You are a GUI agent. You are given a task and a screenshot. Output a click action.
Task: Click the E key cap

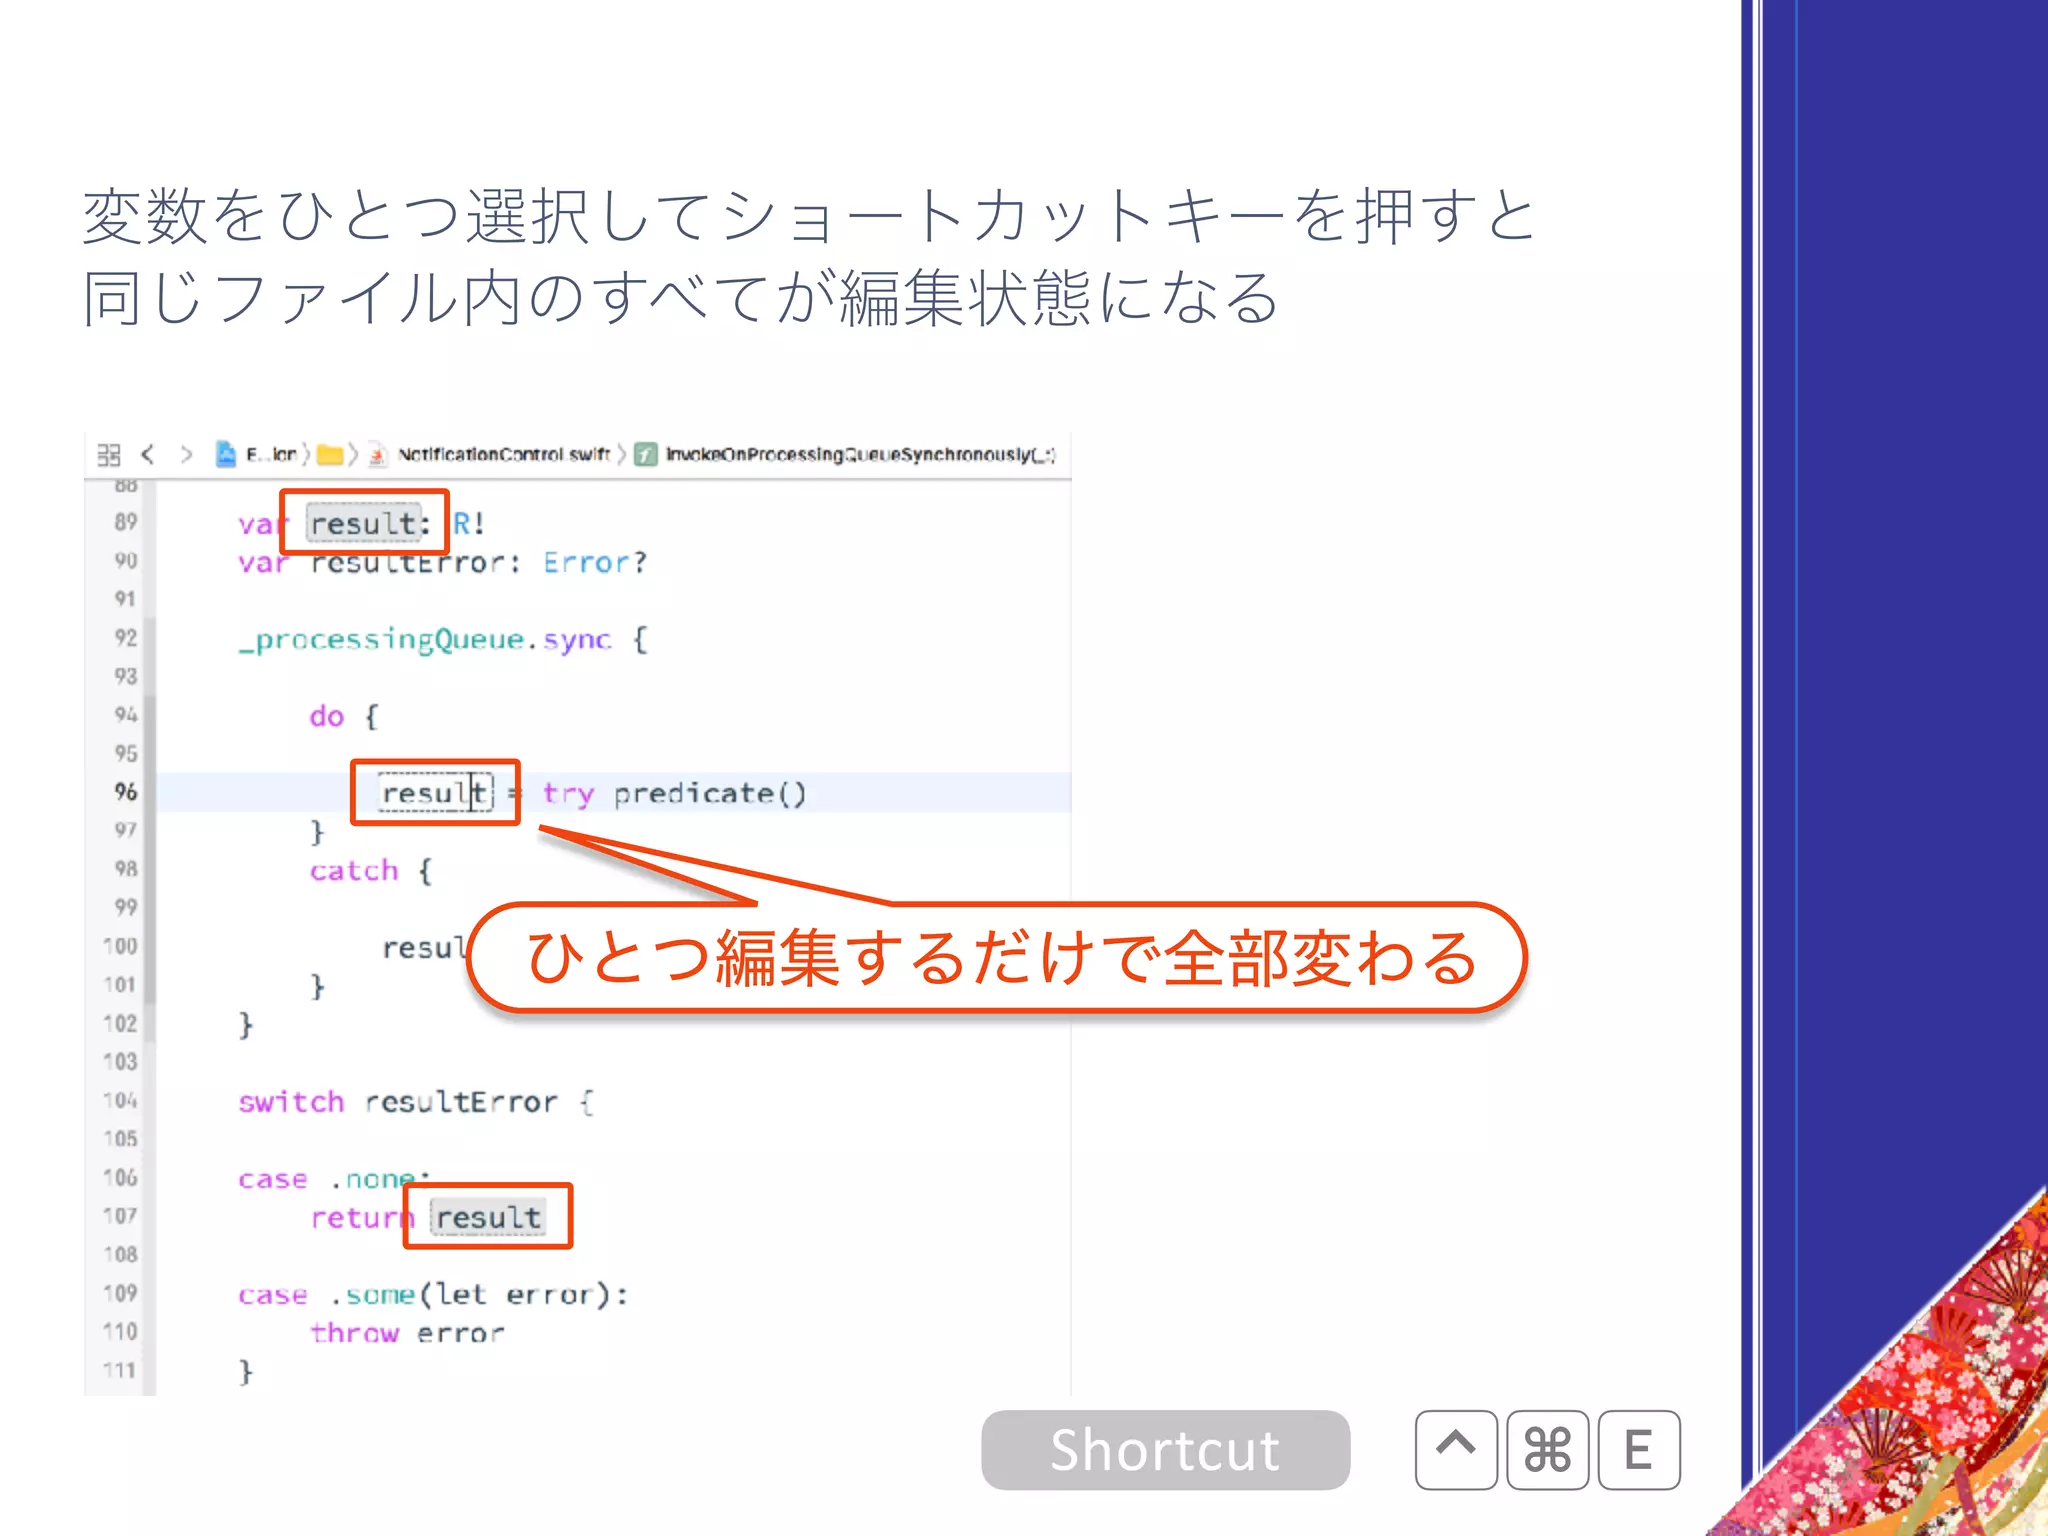click(1638, 1450)
